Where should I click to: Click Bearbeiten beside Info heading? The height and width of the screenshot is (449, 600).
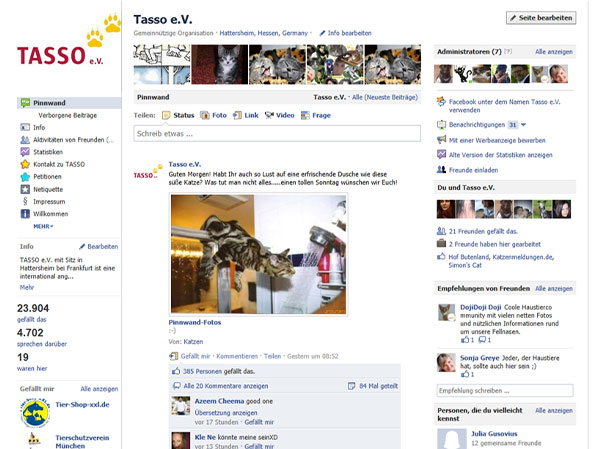tap(103, 247)
